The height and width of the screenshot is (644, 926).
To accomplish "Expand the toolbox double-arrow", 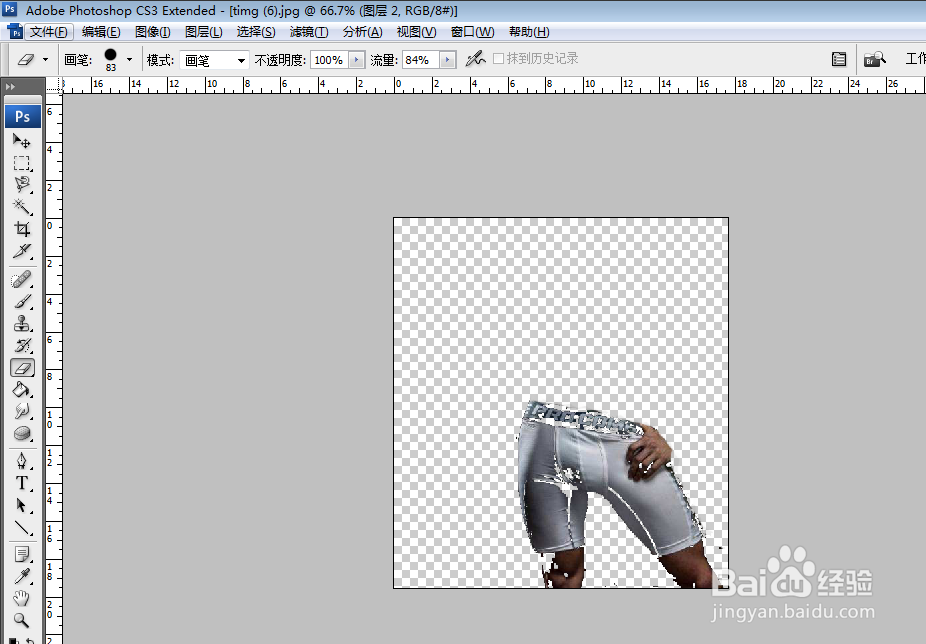I will (x=10, y=86).
